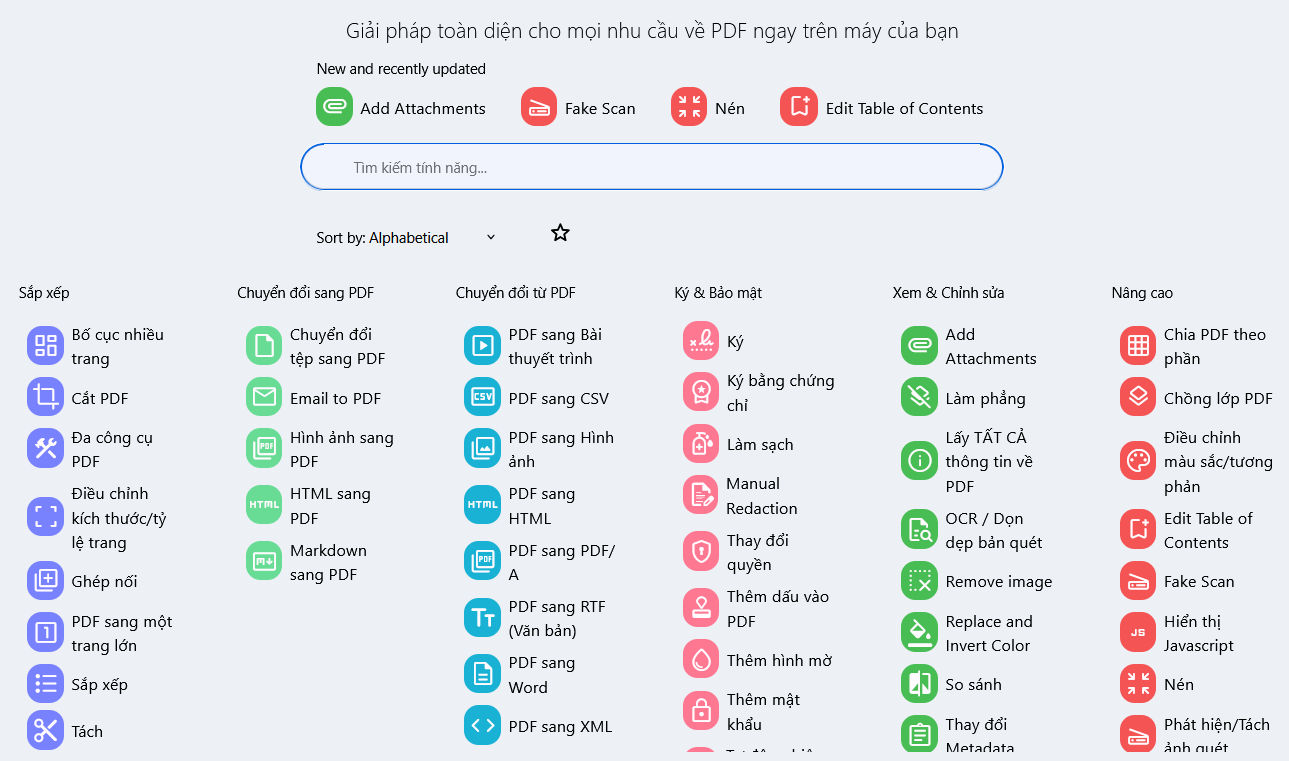Viewport: 1289px width, 761px height.
Task: Click the Chồng lớp PDF layers icon
Action: point(1138,397)
